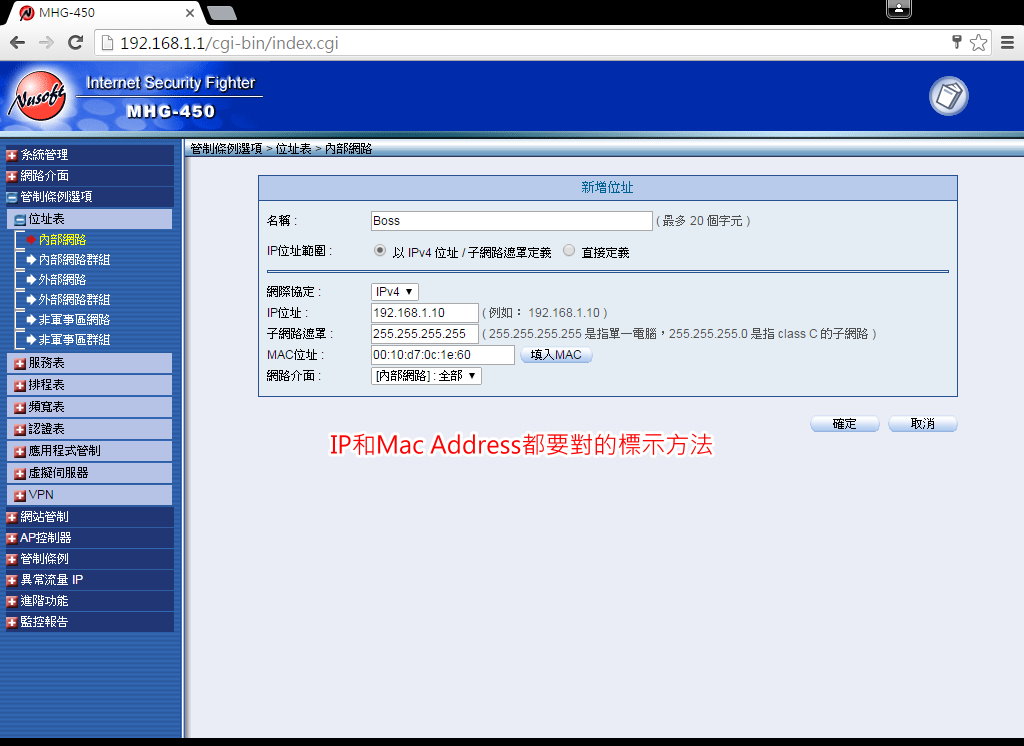Open the 網路介面 dropdown
The height and width of the screenshot is (746, 1024).
click(426, 376)
